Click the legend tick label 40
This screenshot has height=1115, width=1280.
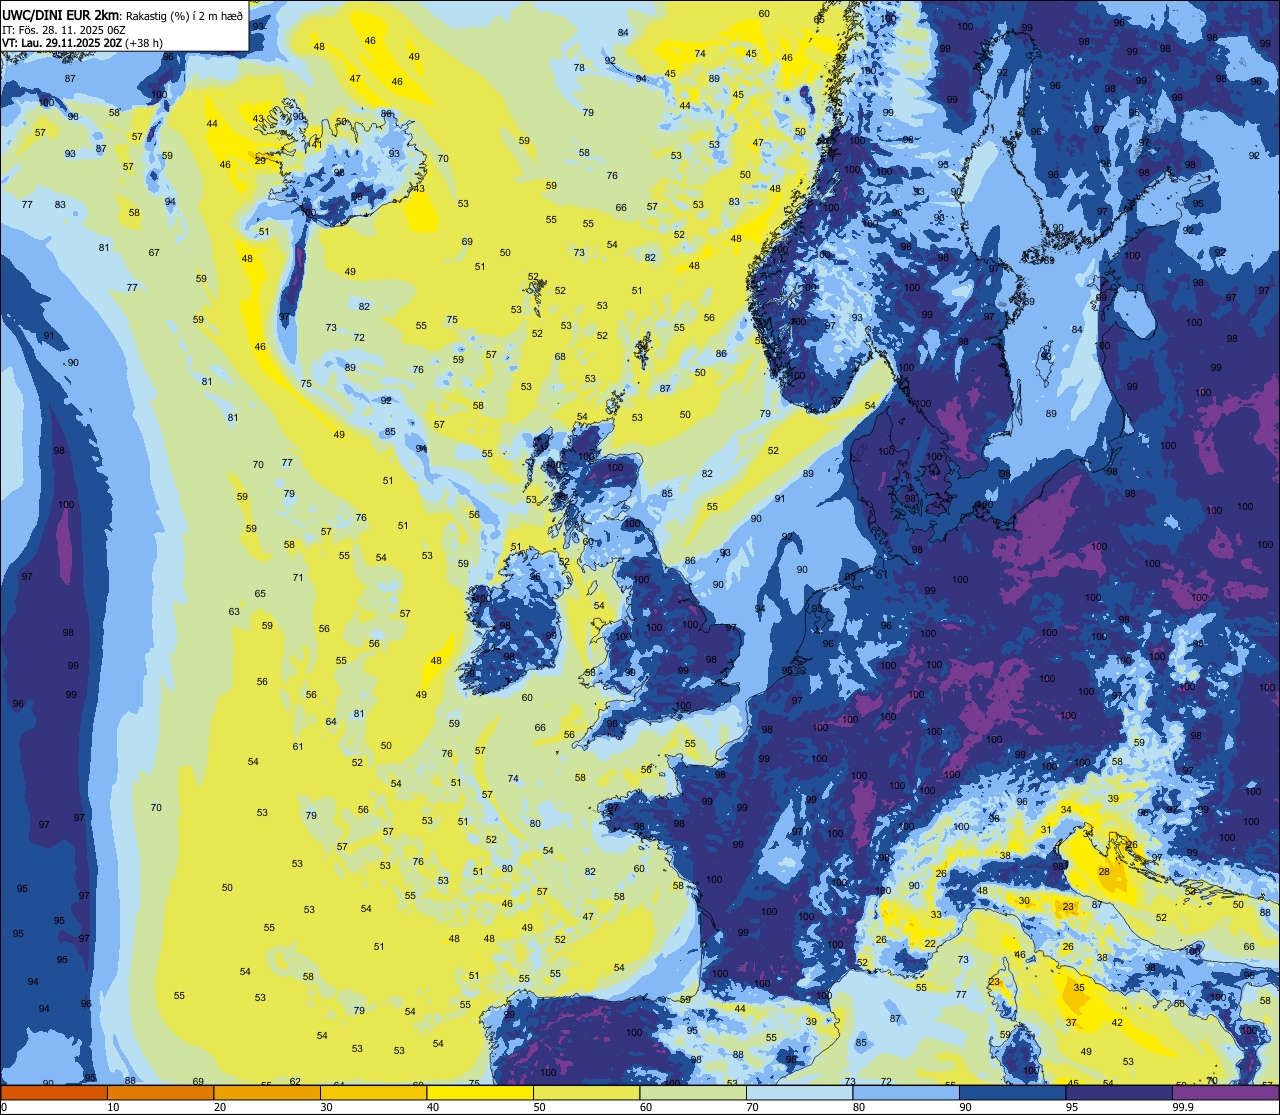pyautogui.click(x=432, y=1107)
